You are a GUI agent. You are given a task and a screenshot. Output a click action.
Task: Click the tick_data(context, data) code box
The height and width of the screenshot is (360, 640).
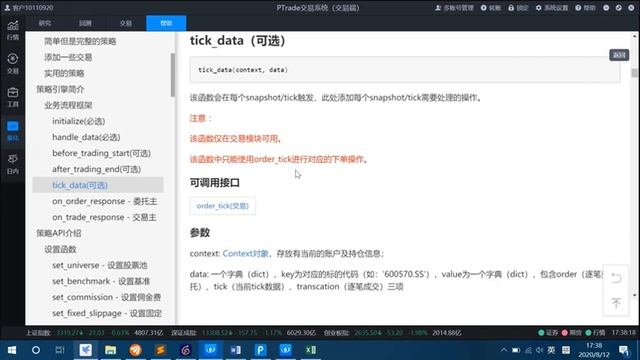[404, 70]
